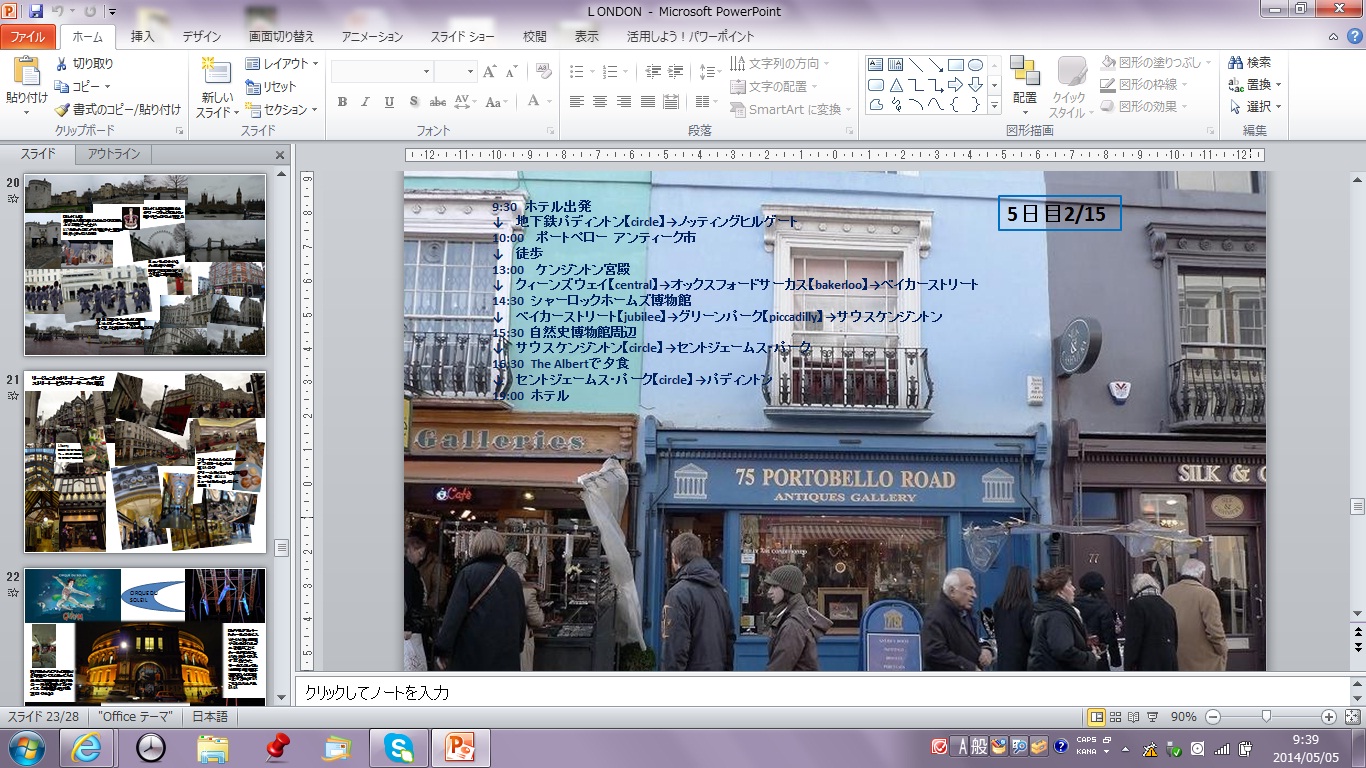Toggle Strikethrough (abc) formatting
Screen dimensions: 1366x768
click(437, 102)
